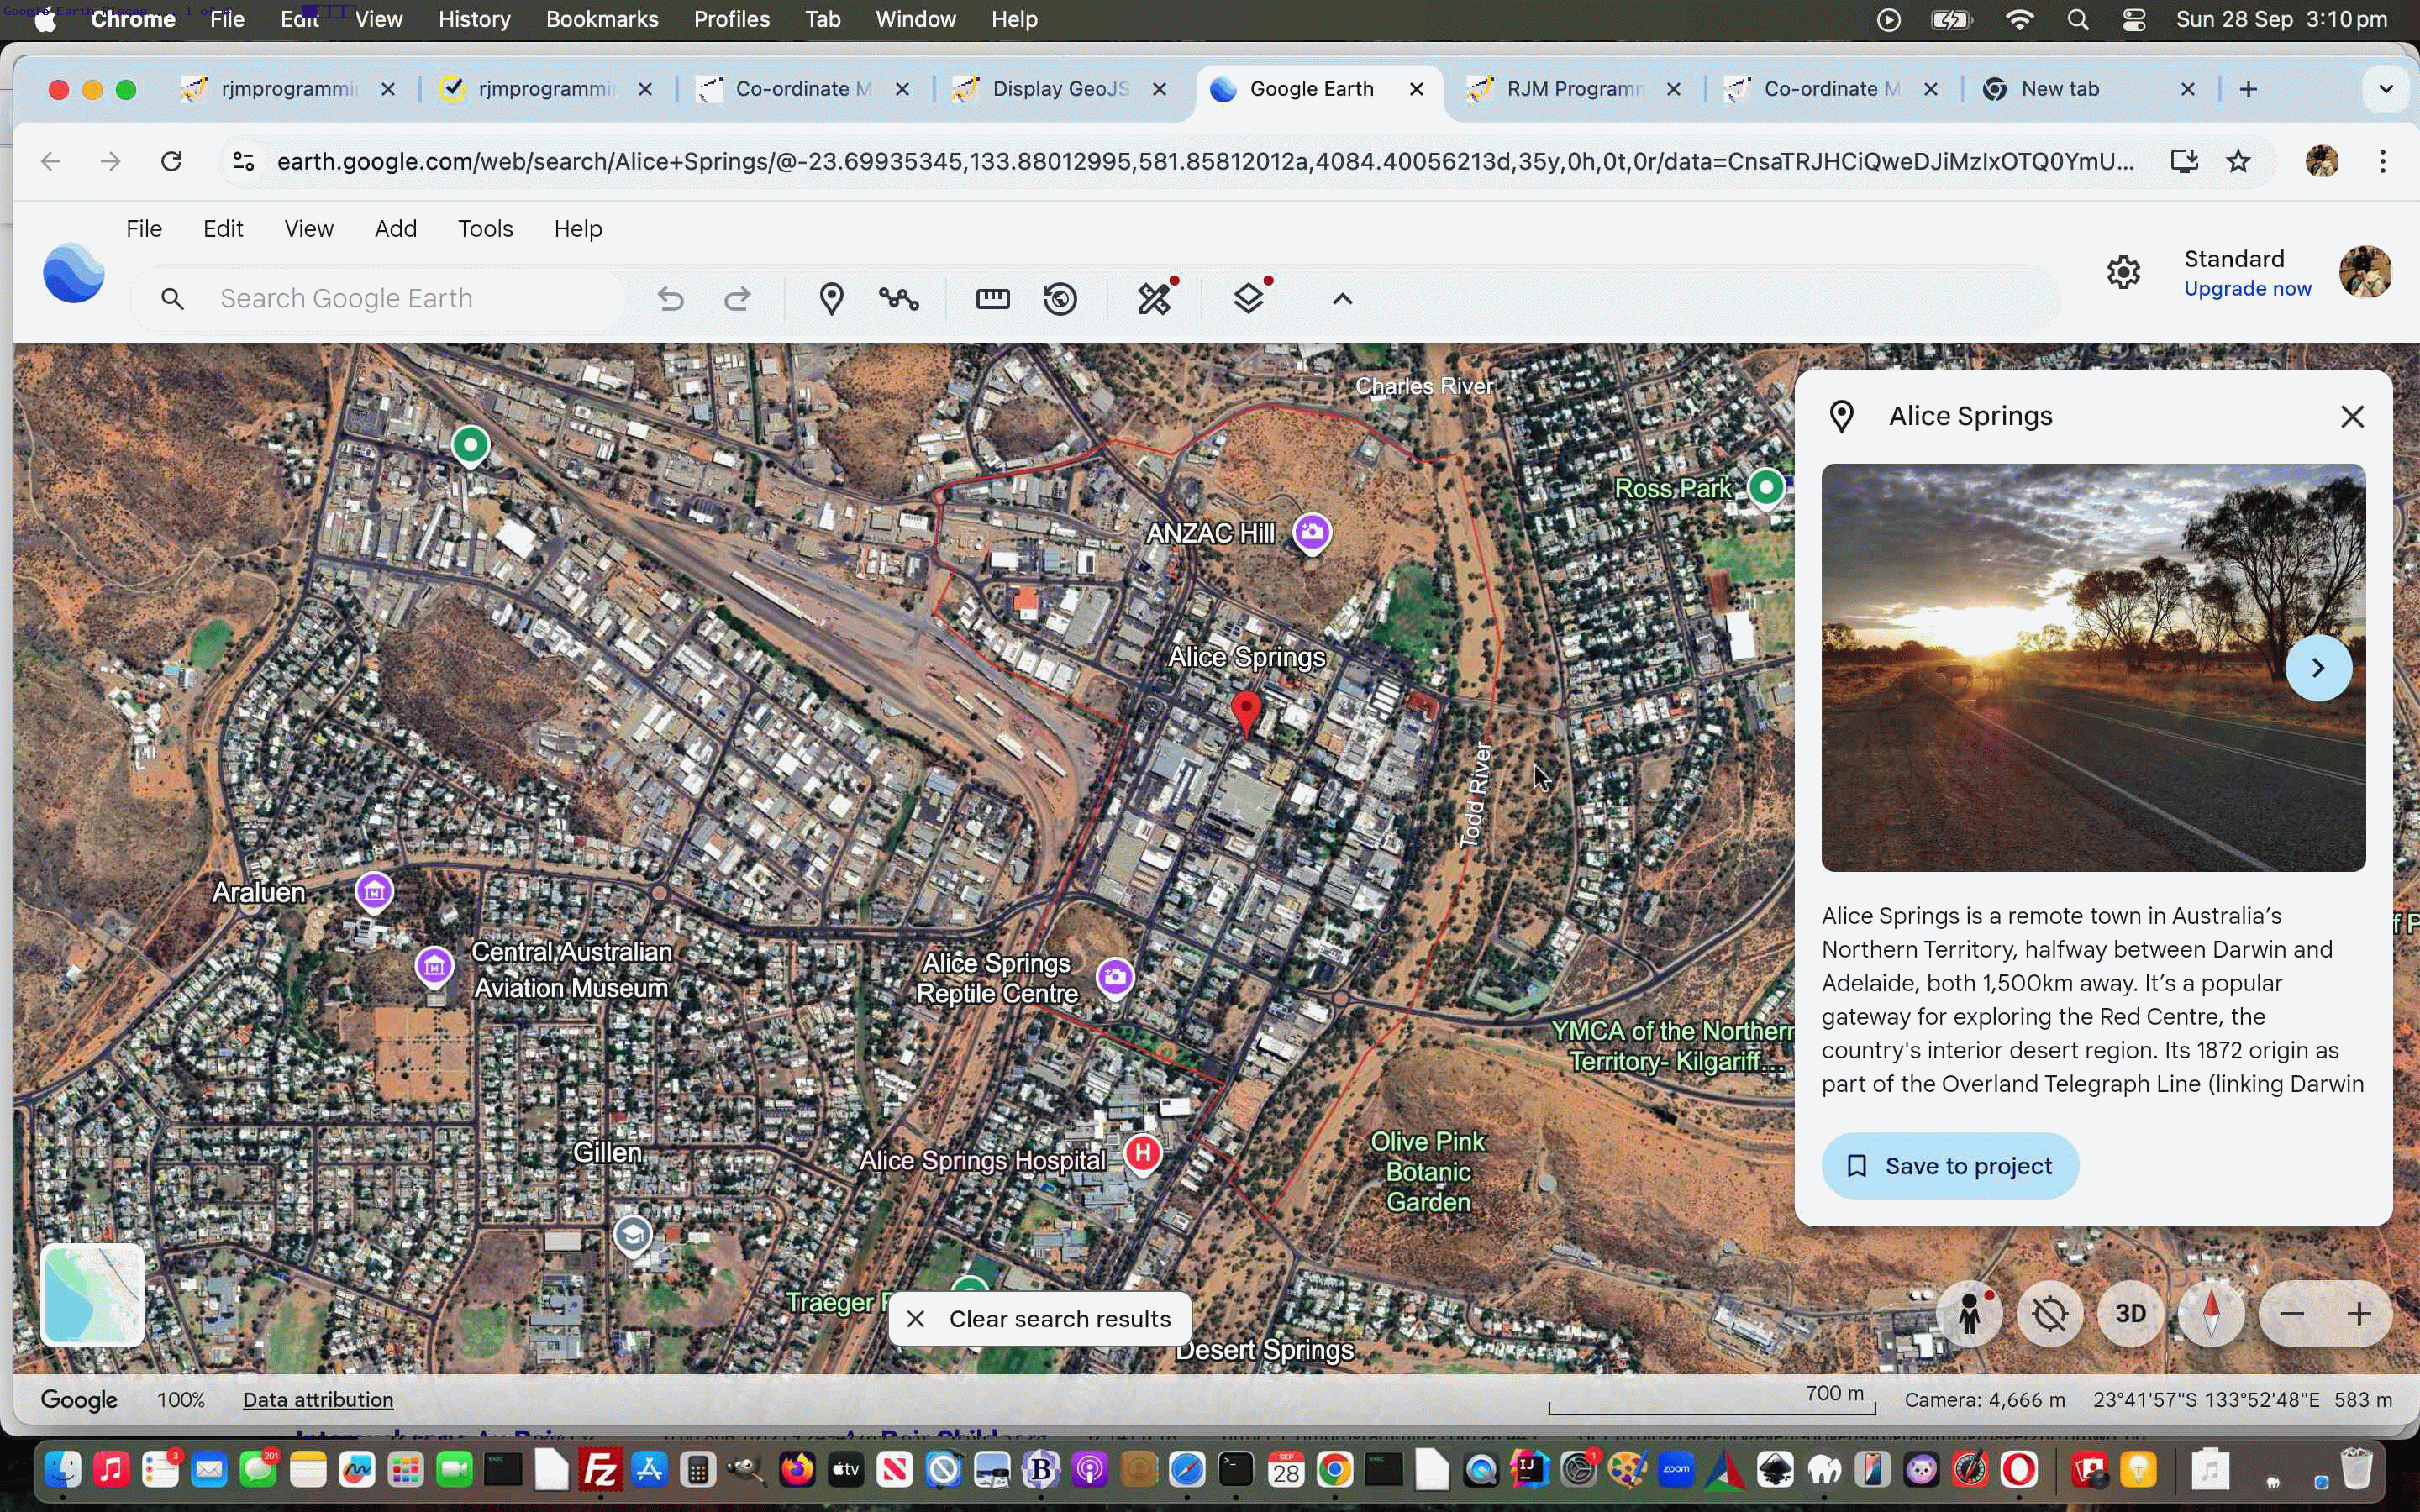Click Save to project button

tap(1949, 1166)
